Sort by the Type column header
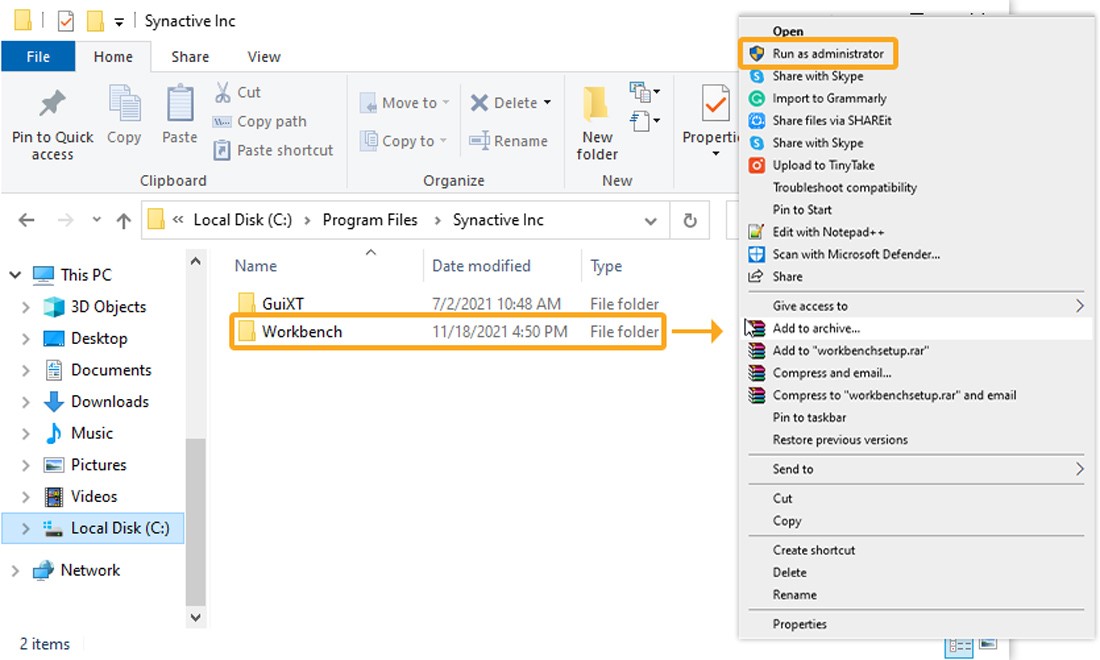 point(606,266)
